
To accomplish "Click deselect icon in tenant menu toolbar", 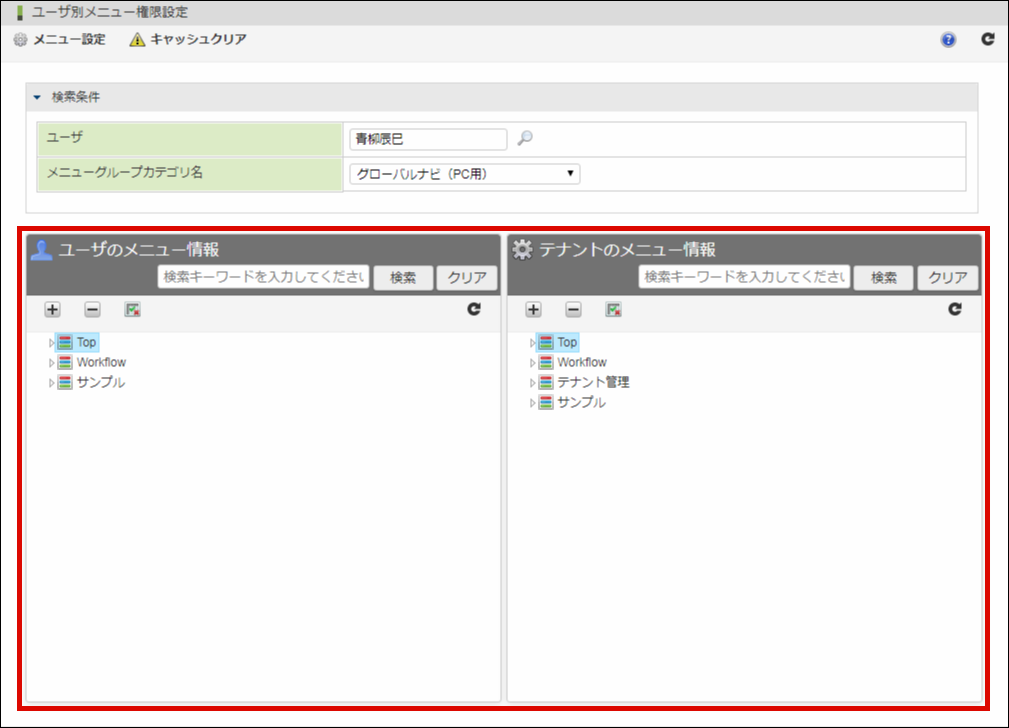I will tap(613, 310).
